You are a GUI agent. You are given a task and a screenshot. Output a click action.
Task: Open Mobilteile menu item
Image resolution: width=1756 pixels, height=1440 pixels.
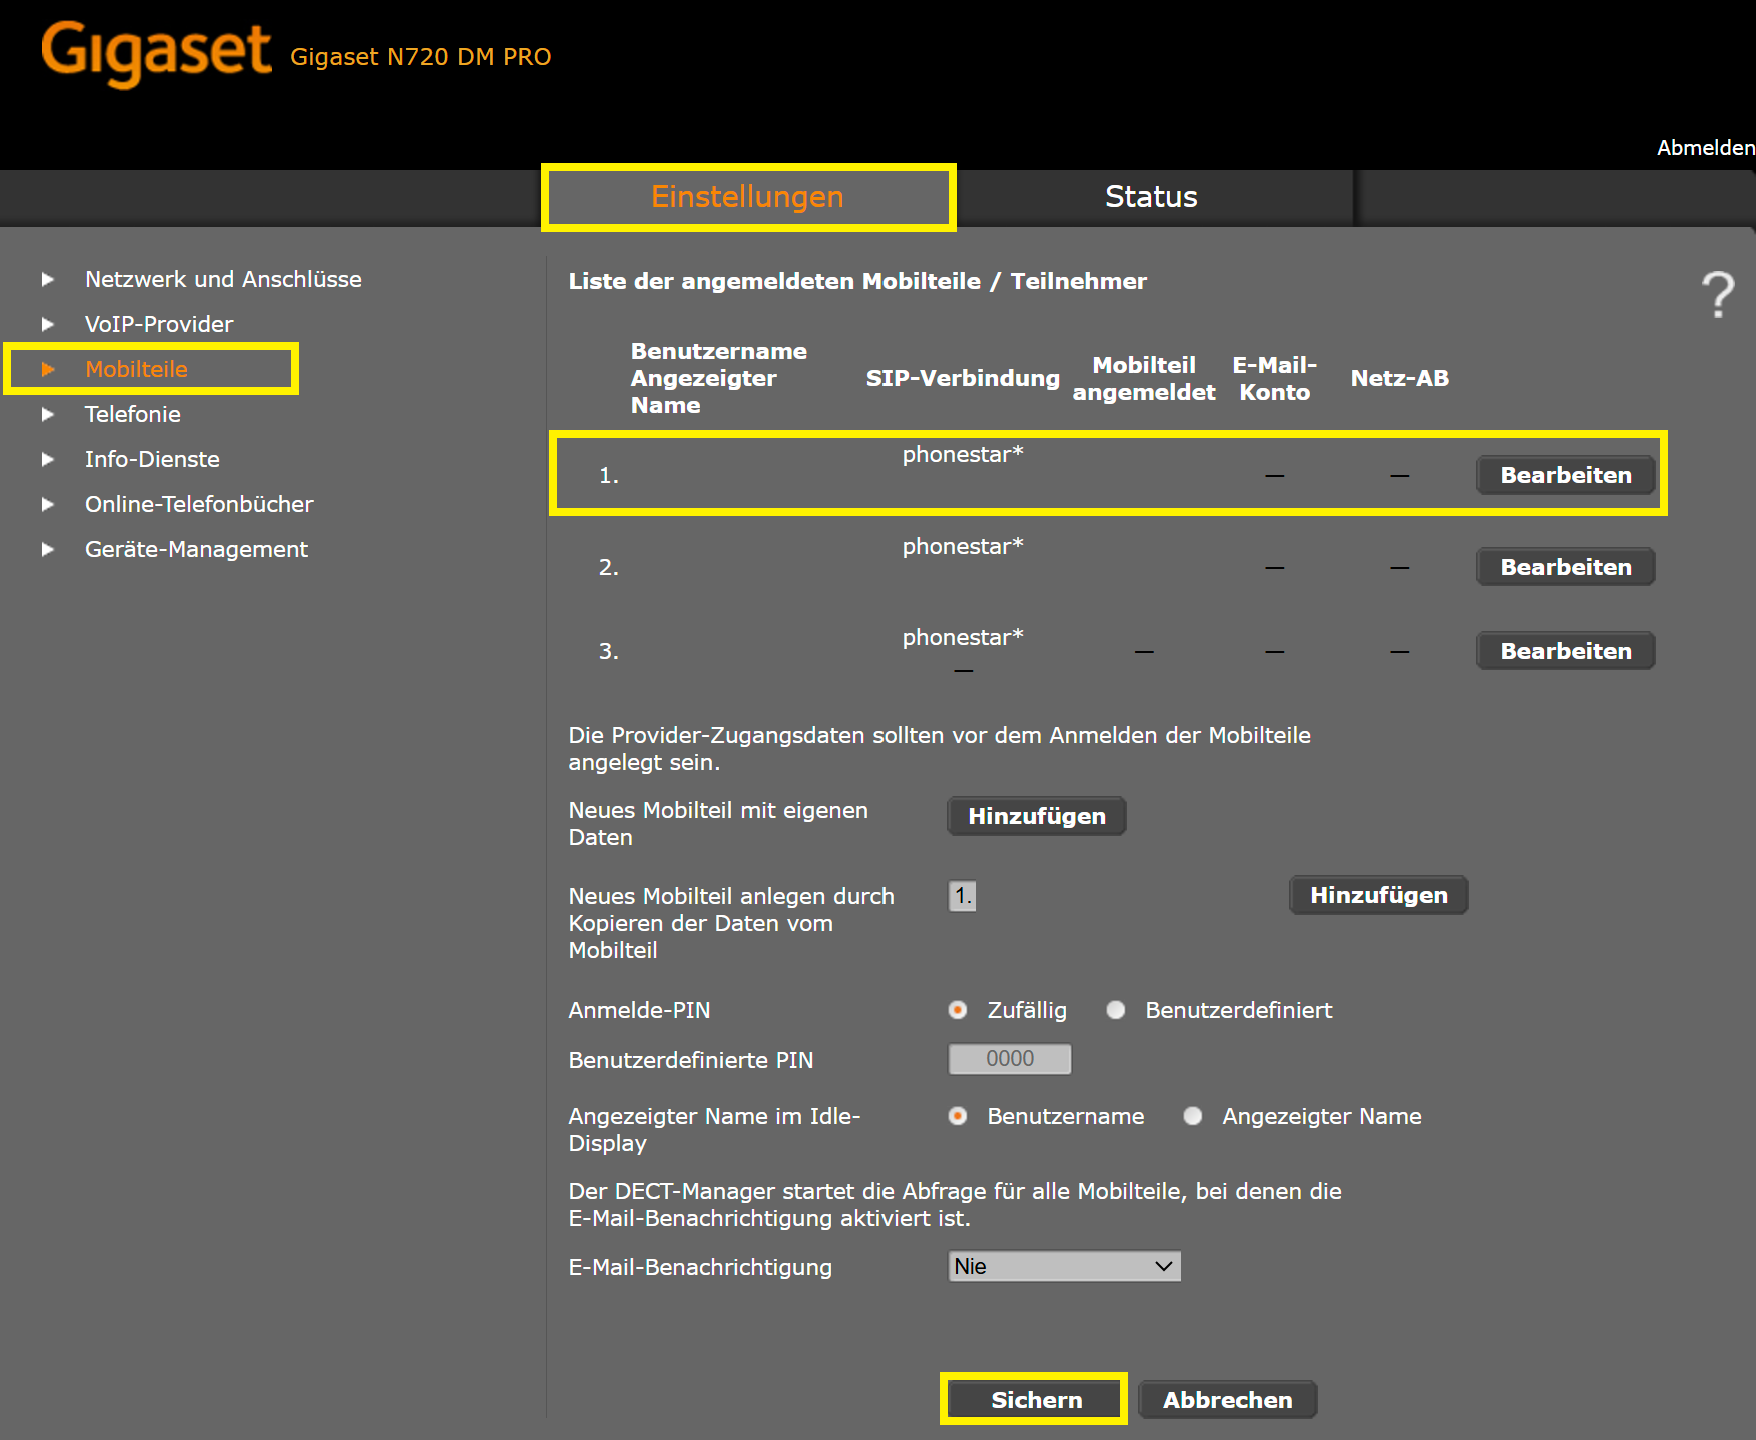(136, 369)
